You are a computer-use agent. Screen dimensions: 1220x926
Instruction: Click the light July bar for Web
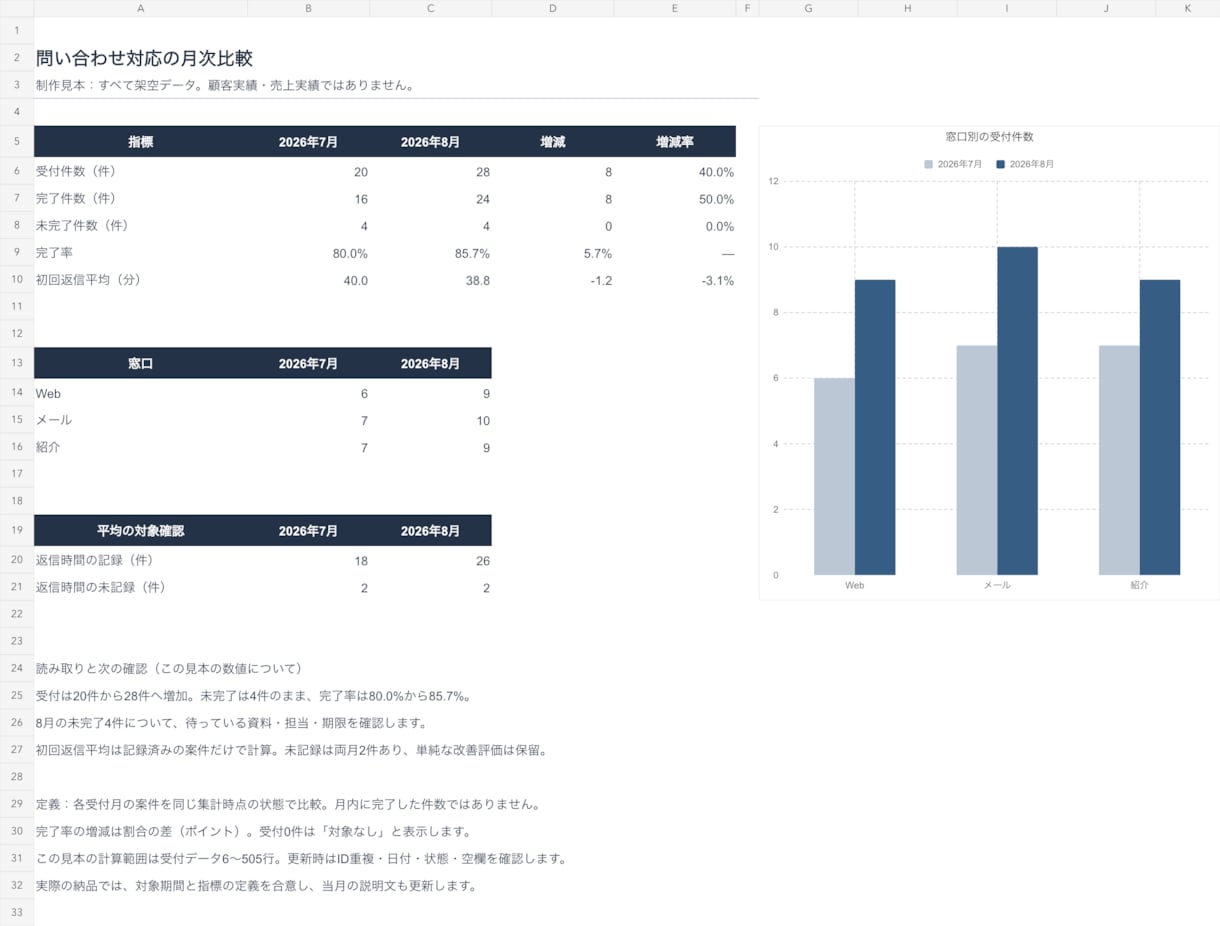(x=834, y=476)
